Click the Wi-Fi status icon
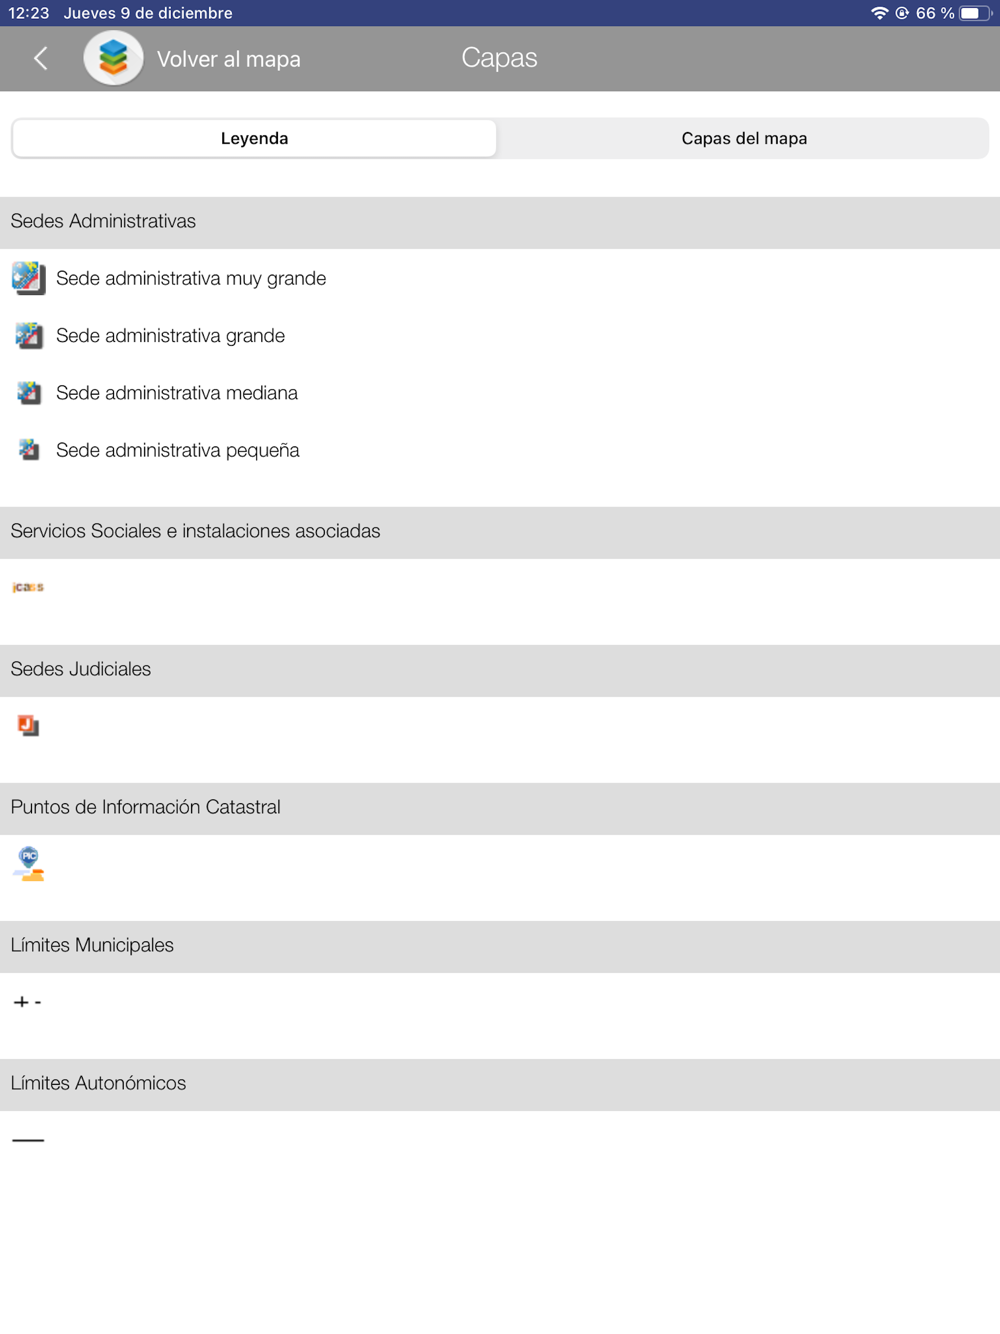Screen dimensions: 1000x1334 click(x=879, y=13)
